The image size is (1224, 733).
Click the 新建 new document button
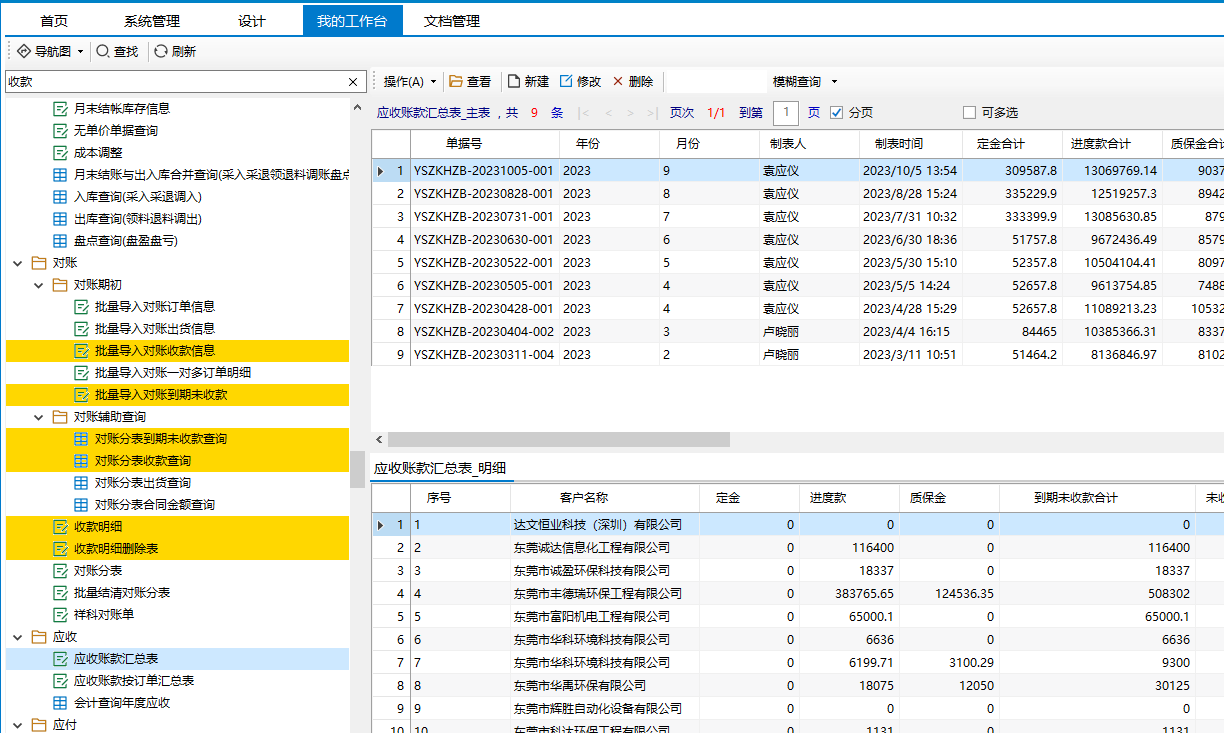click(x=528, y=81)
